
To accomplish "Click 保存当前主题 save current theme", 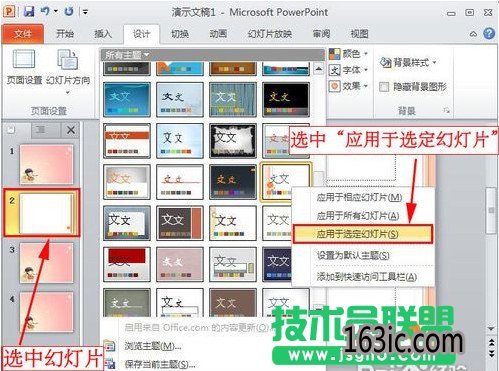I will tap(160, 364).
